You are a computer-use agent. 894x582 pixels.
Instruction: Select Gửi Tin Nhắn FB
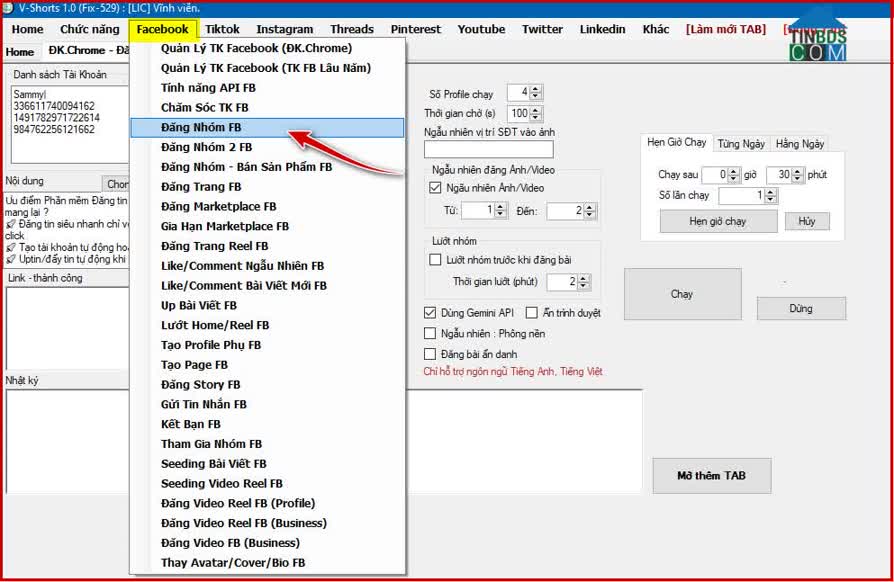(x=268, y=404)
